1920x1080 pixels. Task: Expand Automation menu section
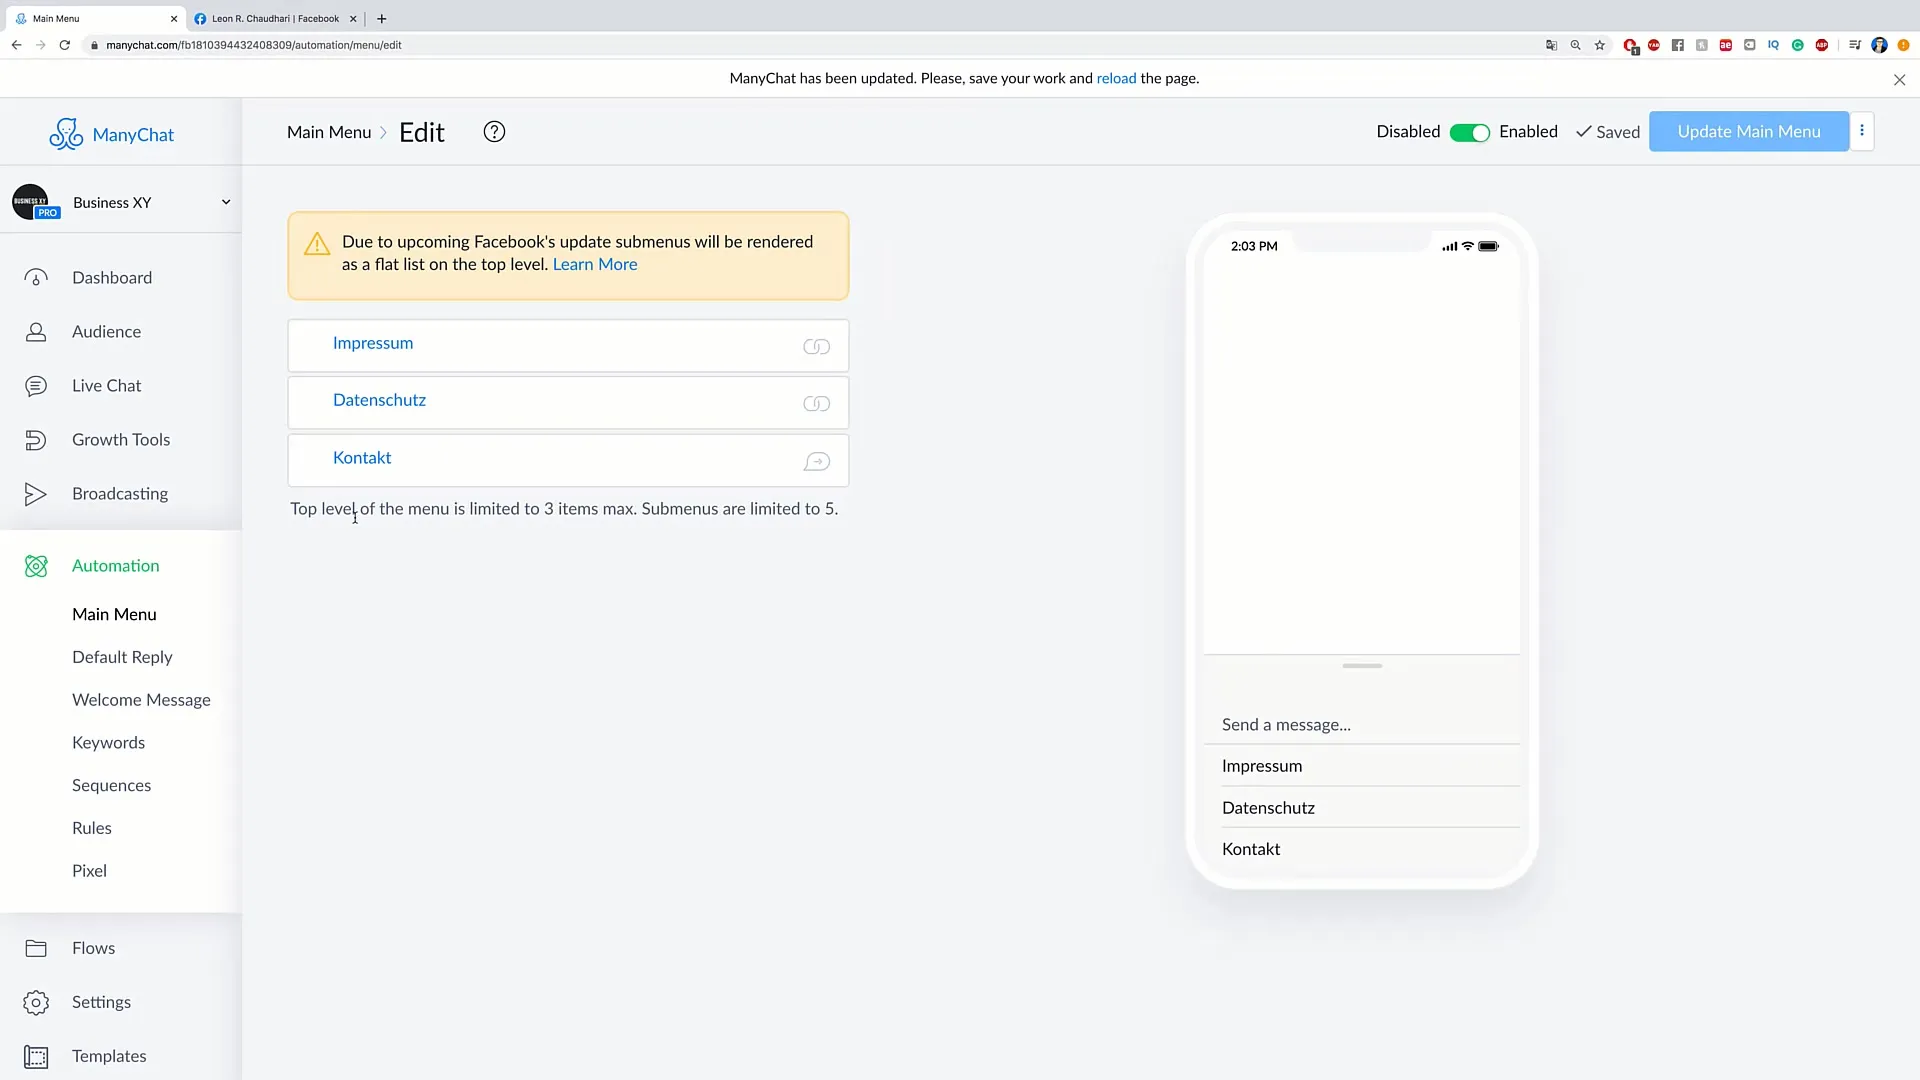click(x=115, y=564)
